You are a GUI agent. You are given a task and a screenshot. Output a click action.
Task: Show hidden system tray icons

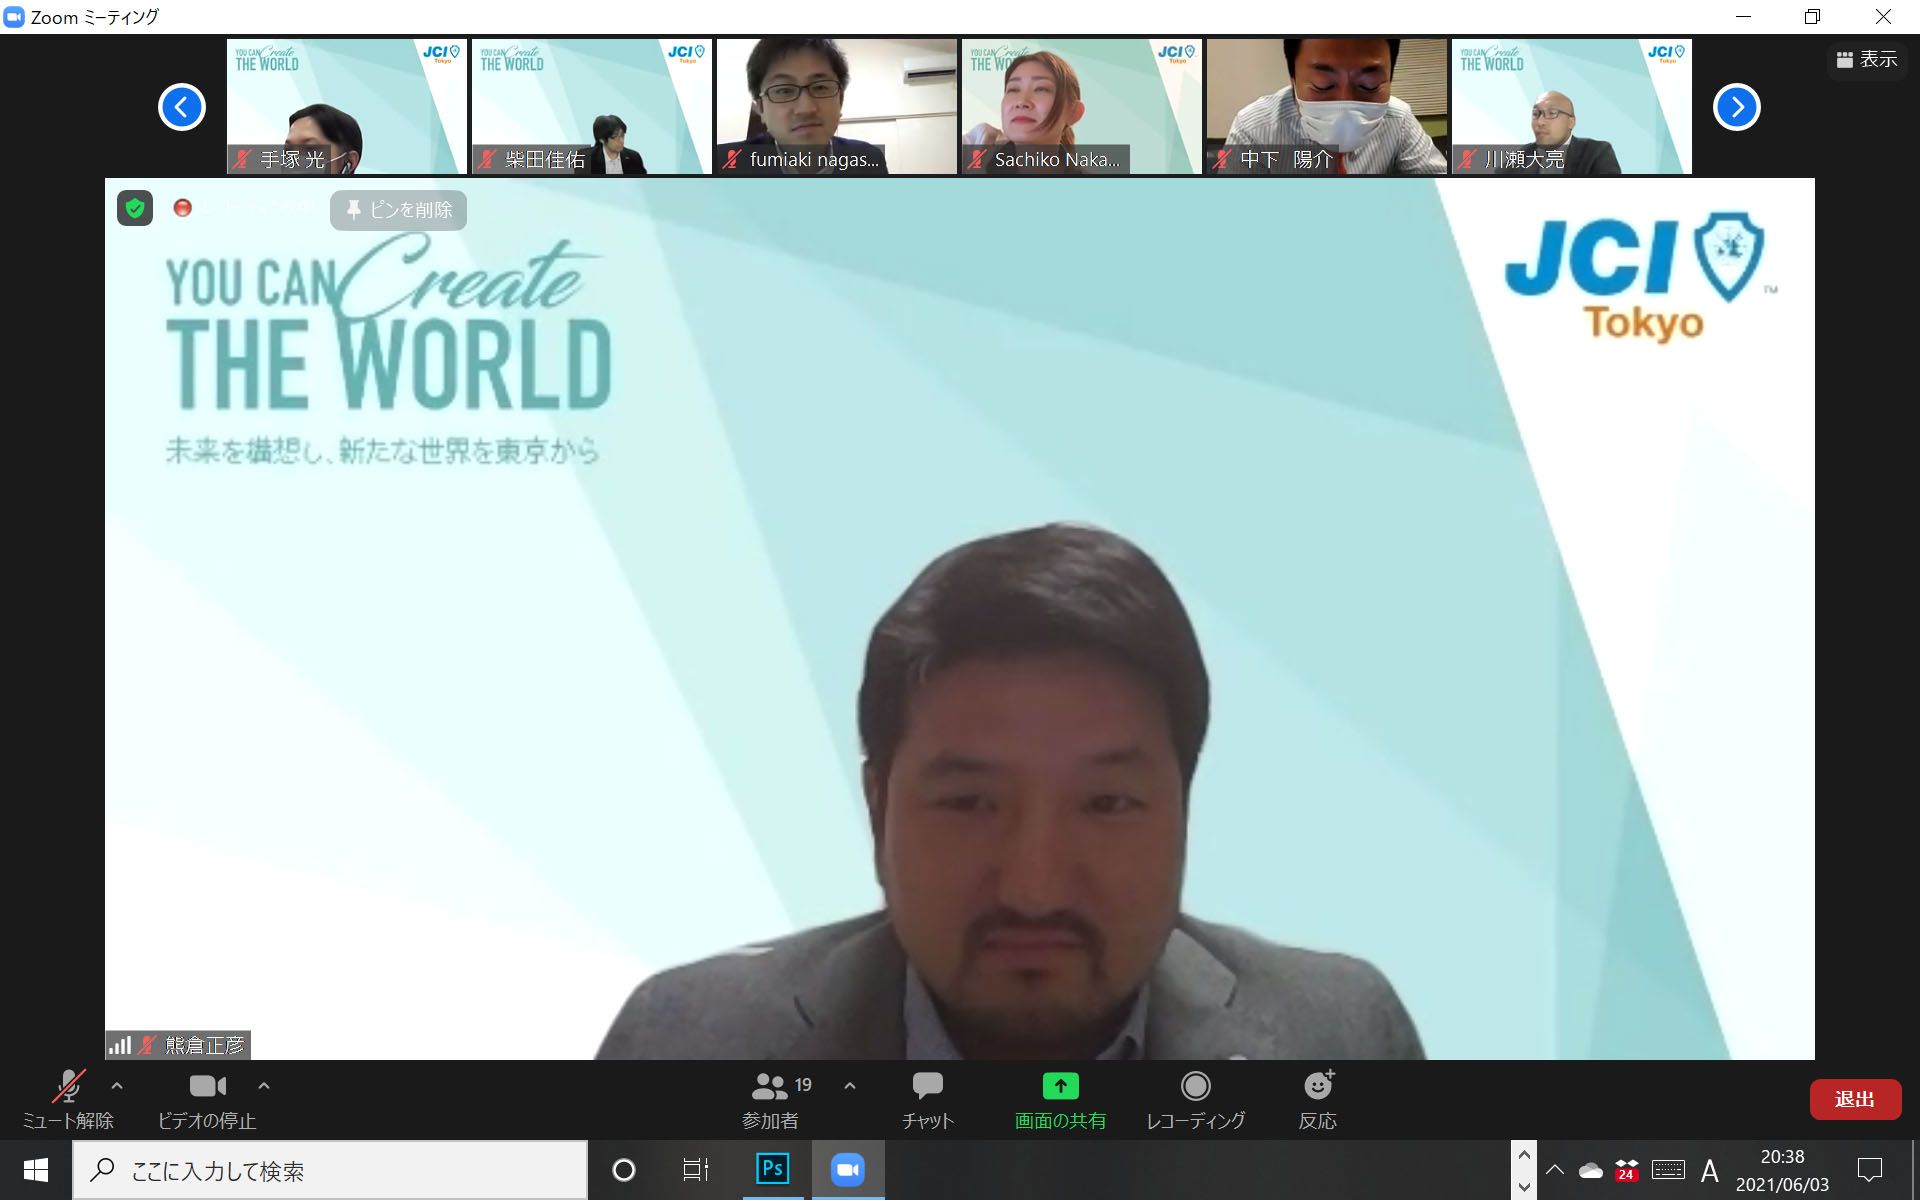coord(1555,1170)
